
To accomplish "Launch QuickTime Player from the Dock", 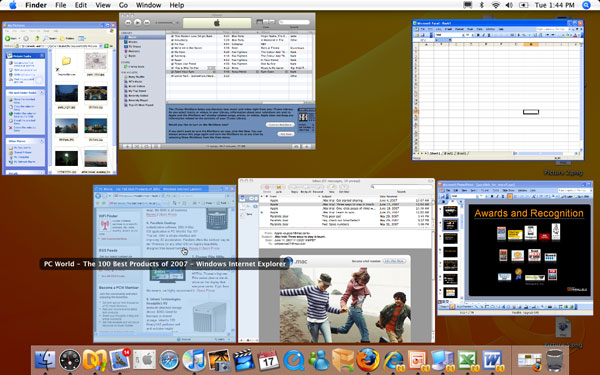I will pos(293,360).
